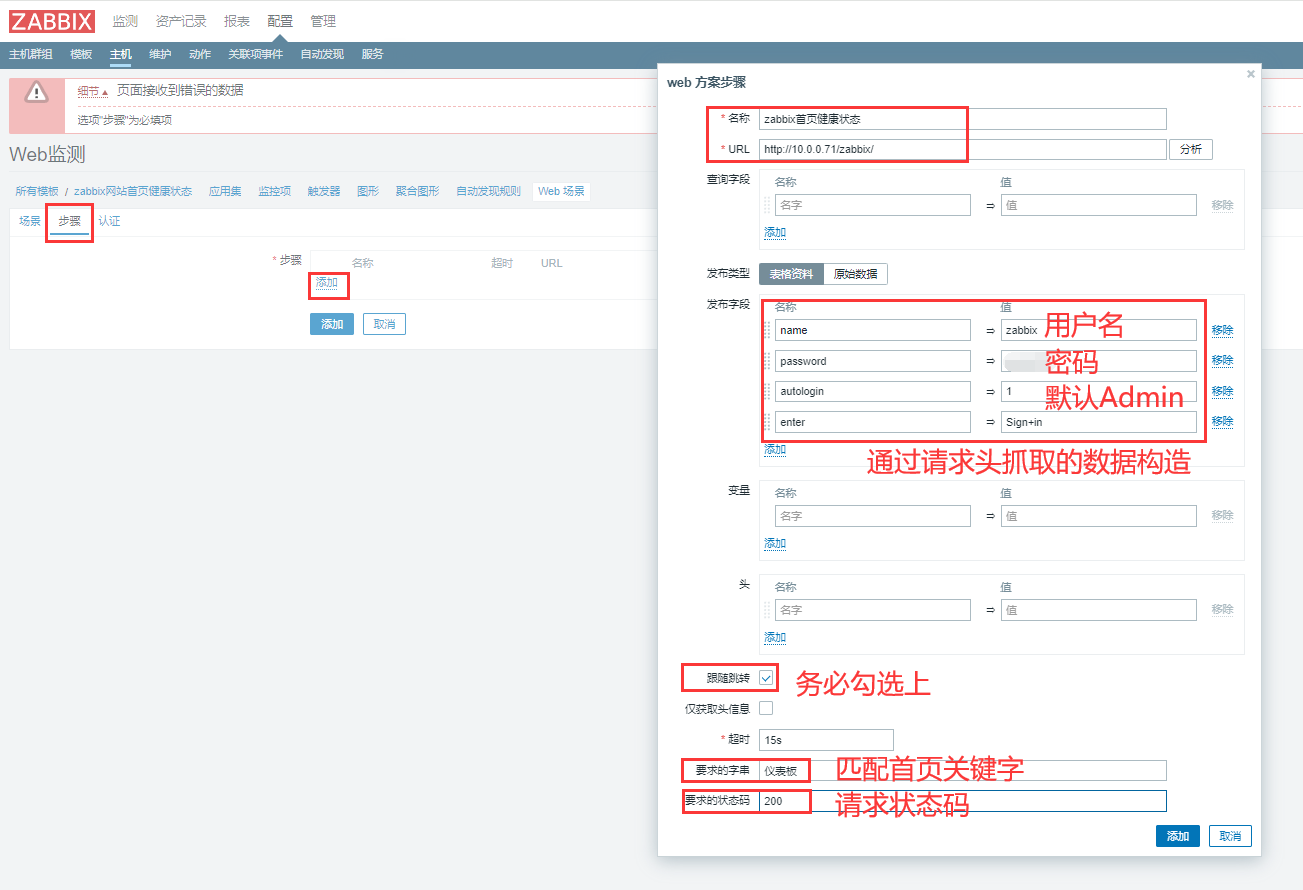Image resolution: width=1303 pixels, height=890 pixels.
Task: Click the step 名称 input field
Action: pyautogui.click(x=963, y=119)
